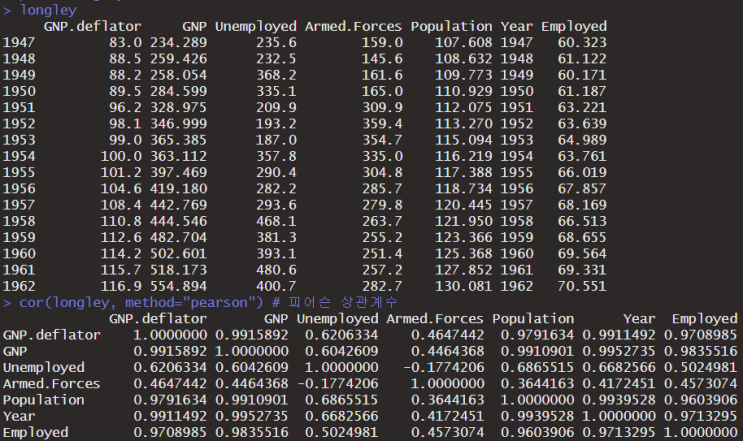Click Unemployed value 187.0 for 1953

(x=276, y=140)
